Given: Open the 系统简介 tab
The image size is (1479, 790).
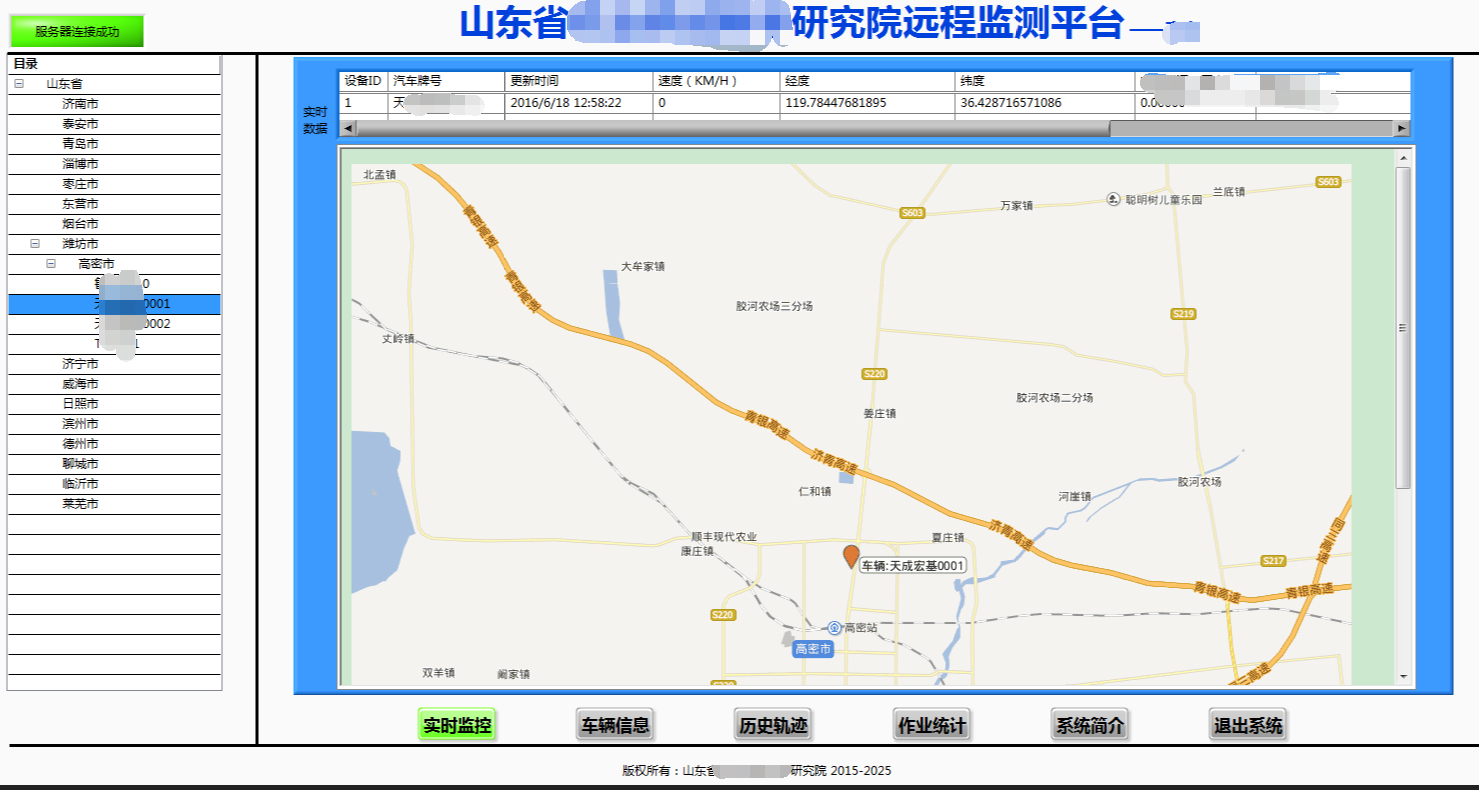Looking at the screenshot, I should coord(1090,725).
